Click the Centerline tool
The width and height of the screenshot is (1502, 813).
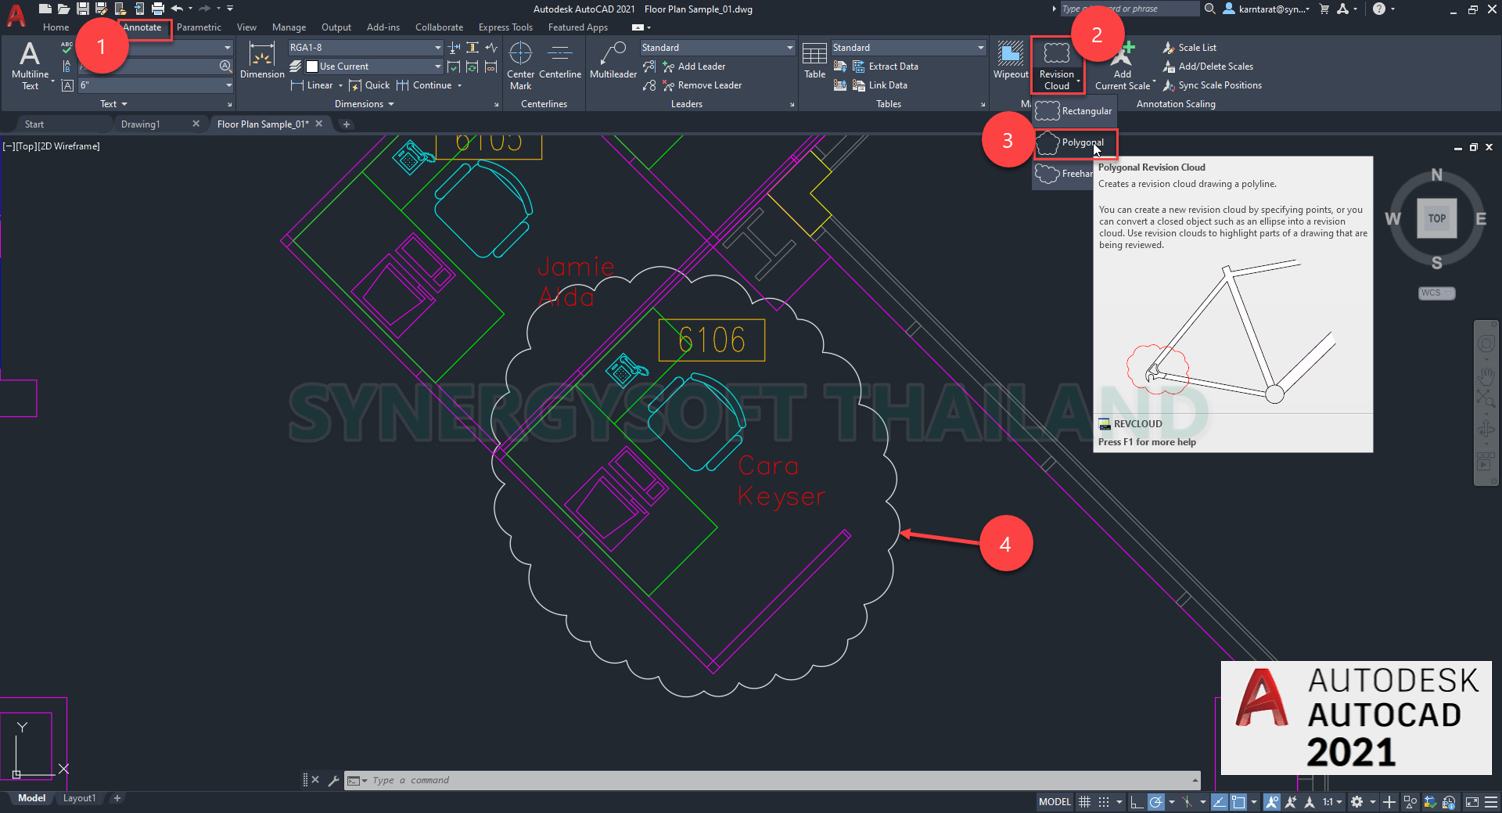click(x=559, y=62)
